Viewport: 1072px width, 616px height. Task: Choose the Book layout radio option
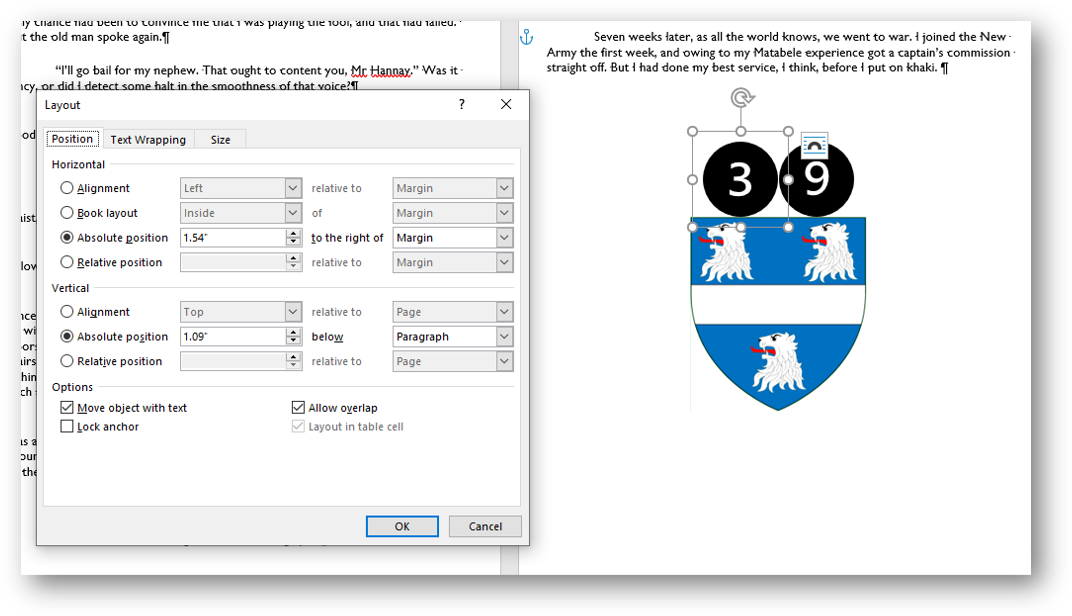[67, 213]
